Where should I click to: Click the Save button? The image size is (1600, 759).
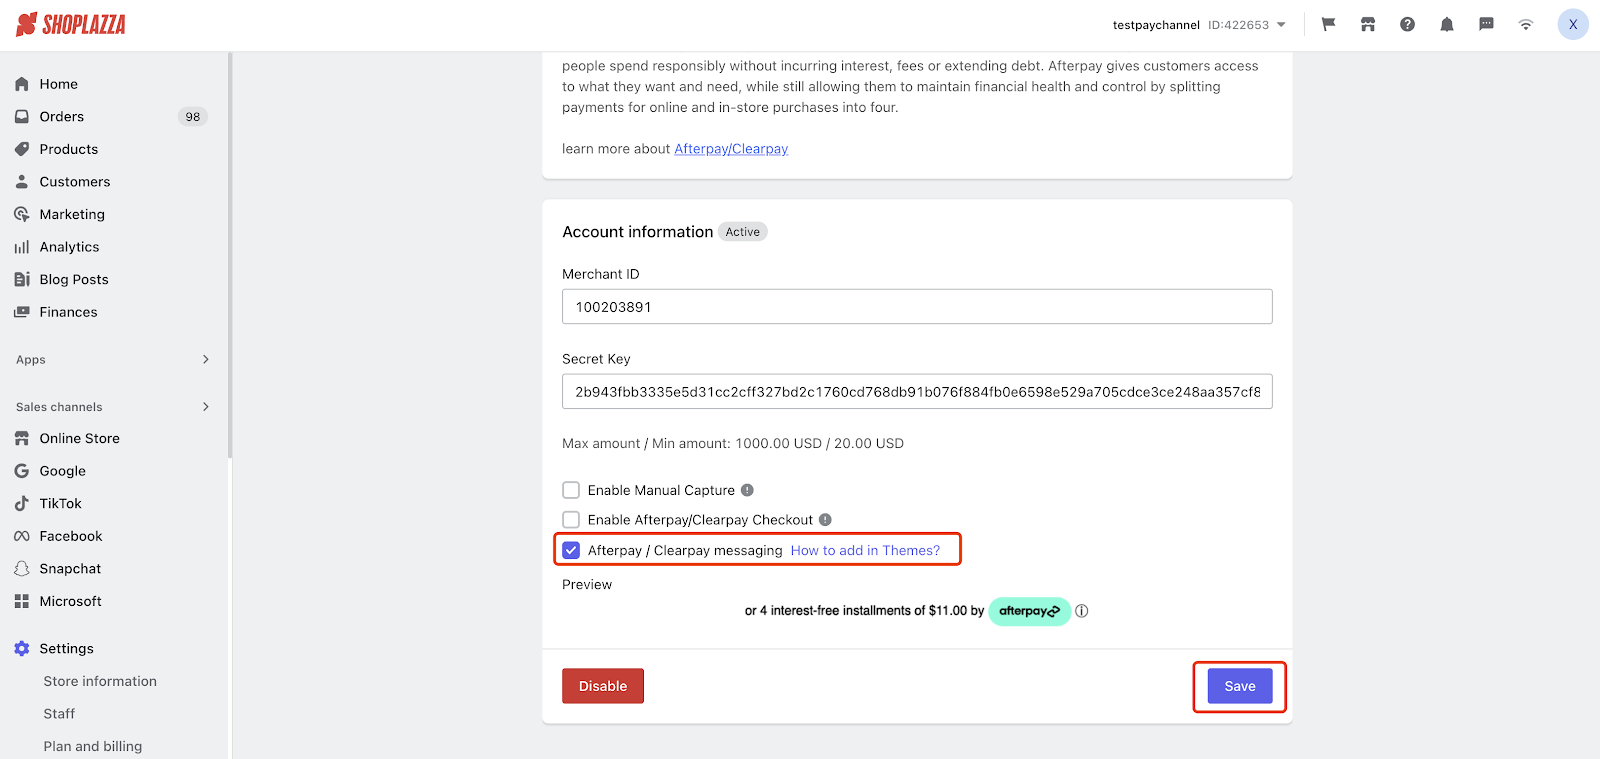coord(1240,686)
